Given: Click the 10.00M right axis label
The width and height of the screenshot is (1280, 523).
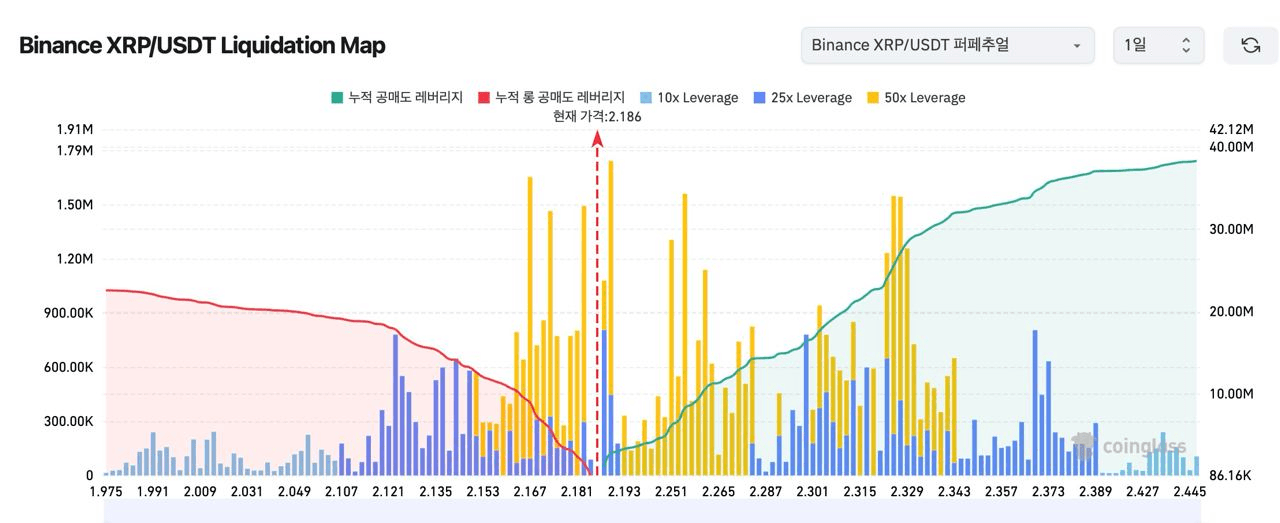Looking at the screenshot, I should tap(1231, 394).
